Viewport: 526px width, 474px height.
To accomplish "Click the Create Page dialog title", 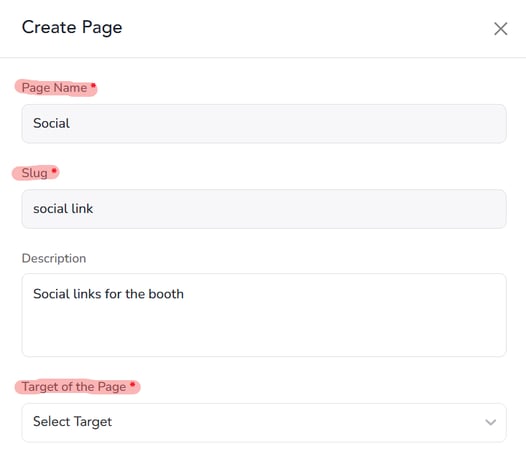I will click(72, 28).
